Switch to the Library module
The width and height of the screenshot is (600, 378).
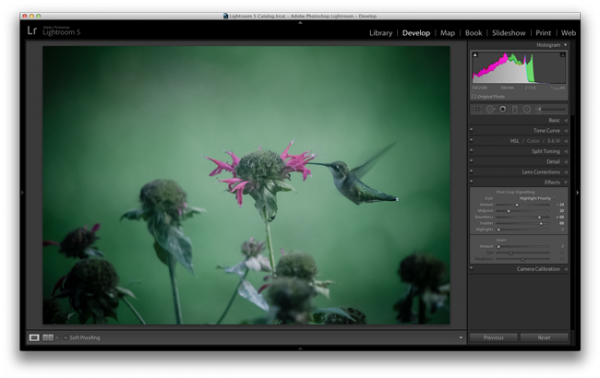pyautogui.click(x=381, y=33)
